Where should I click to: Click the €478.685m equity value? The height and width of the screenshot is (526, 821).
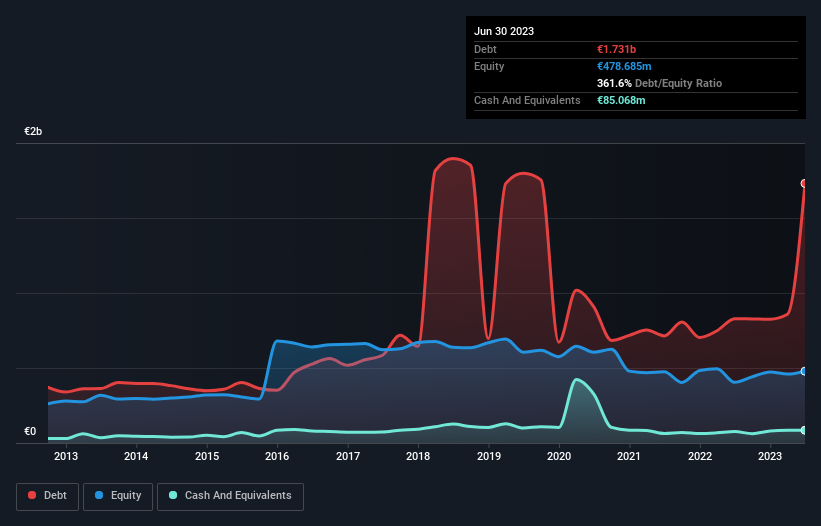click(x=624, y=66)
